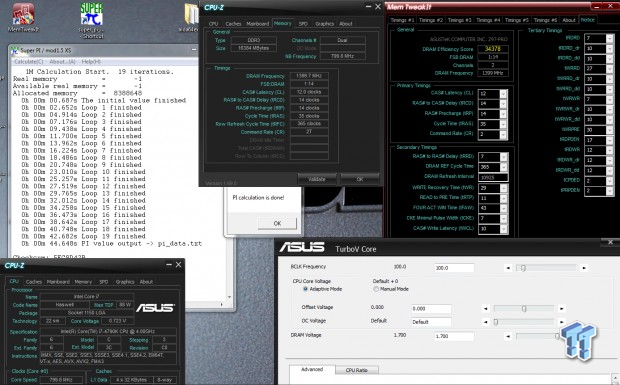Expand FOUR ACT WIN Time (tFAW) dropdown

[503, 208]
